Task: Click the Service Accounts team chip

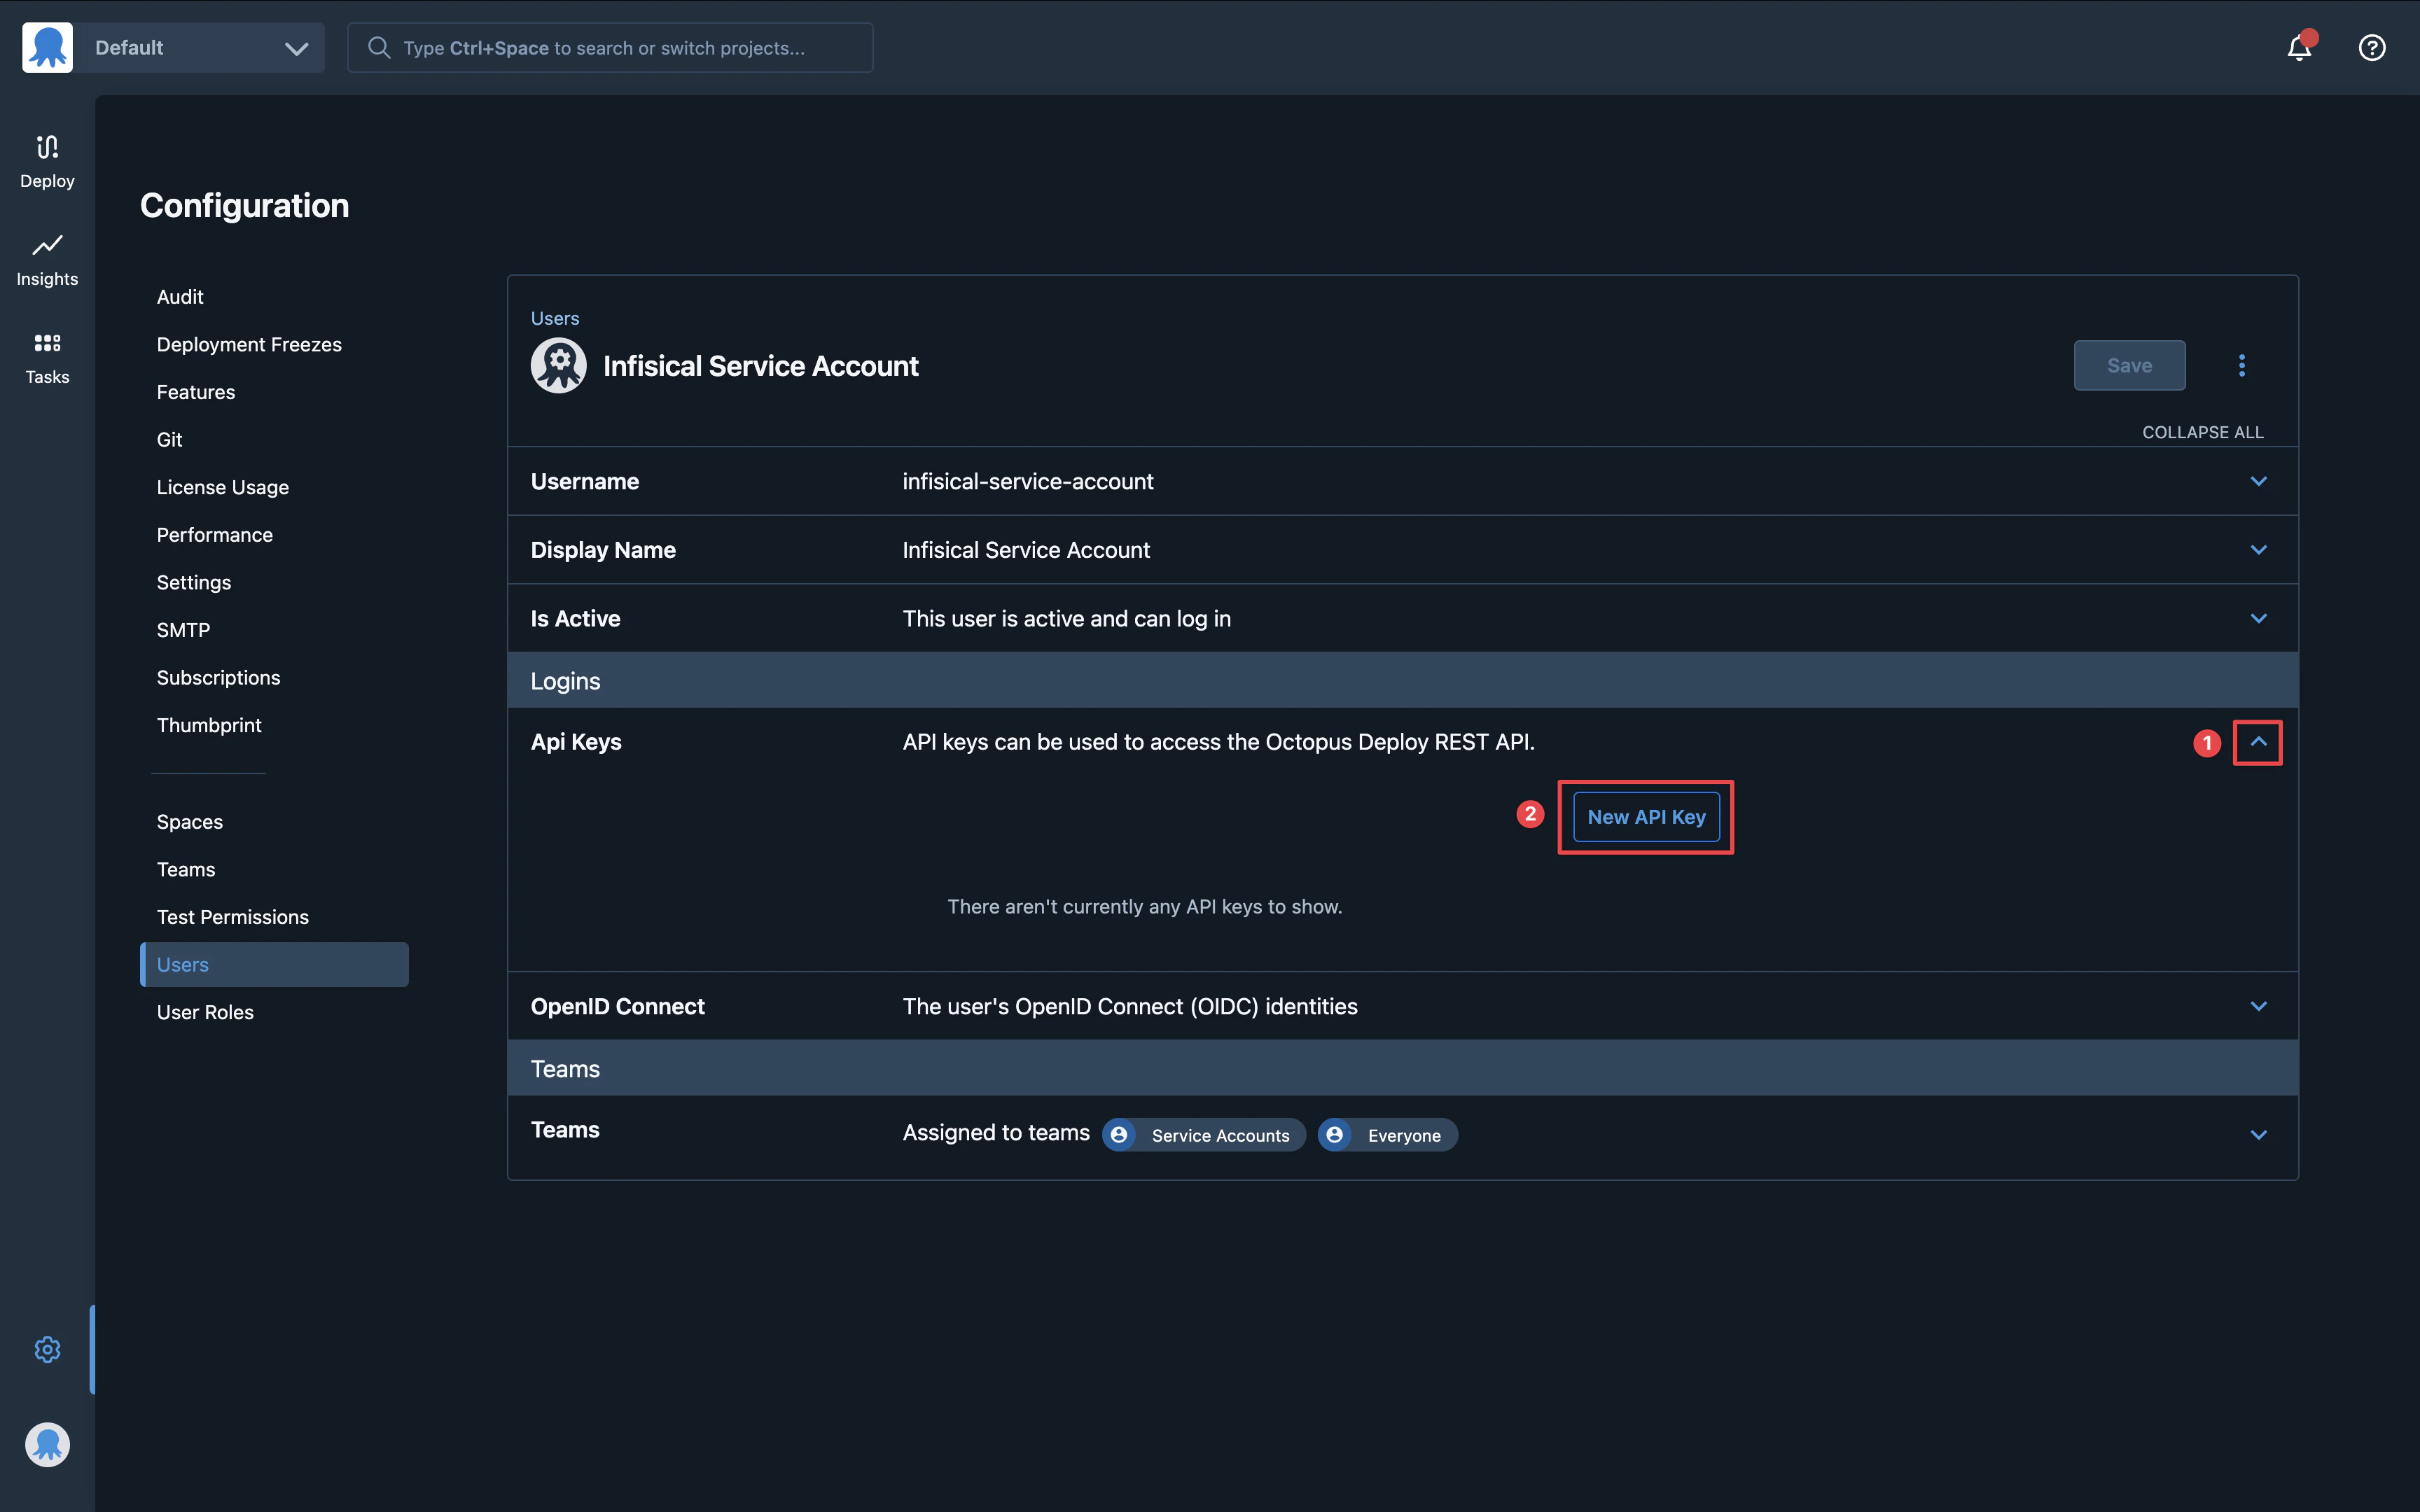Action: point(1203,1135)
